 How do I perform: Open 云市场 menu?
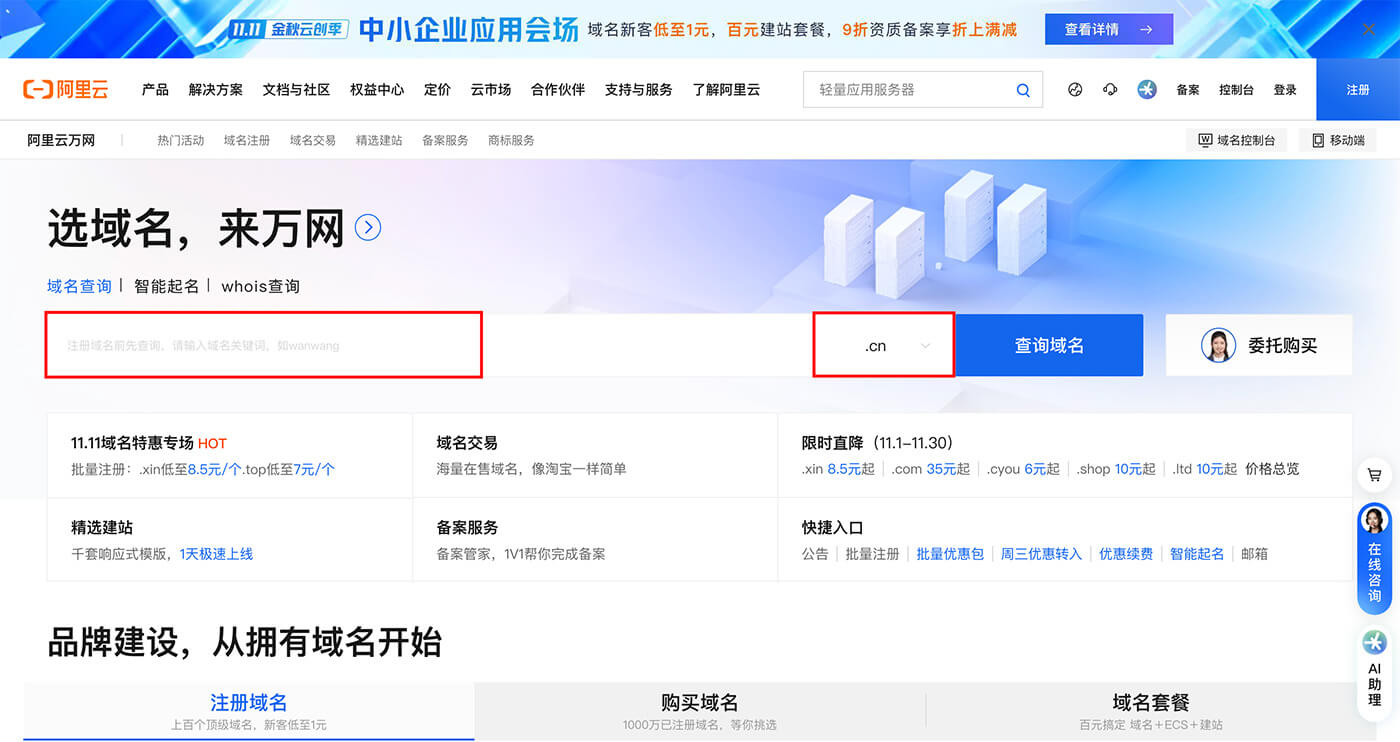tap(491, 90)
